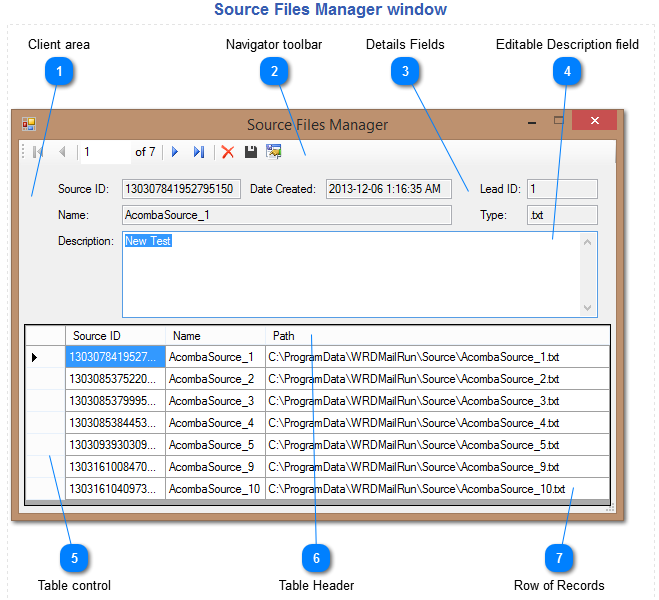Go to next record in navigator

pos(175,152)
